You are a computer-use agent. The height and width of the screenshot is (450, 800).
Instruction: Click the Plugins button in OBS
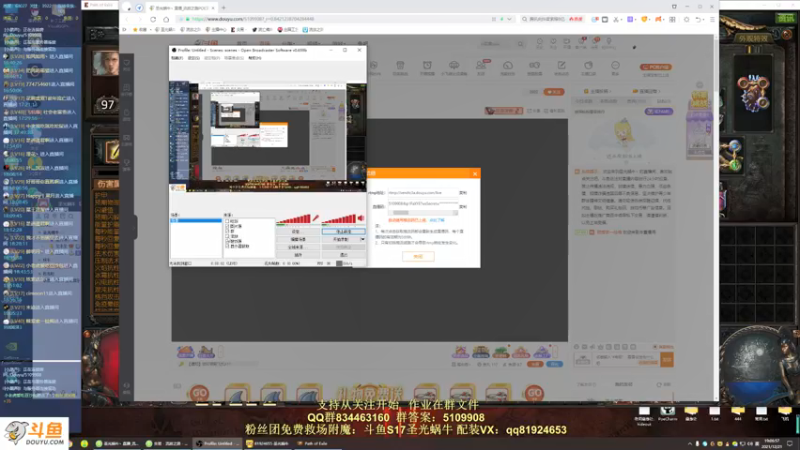pos(298,255)
